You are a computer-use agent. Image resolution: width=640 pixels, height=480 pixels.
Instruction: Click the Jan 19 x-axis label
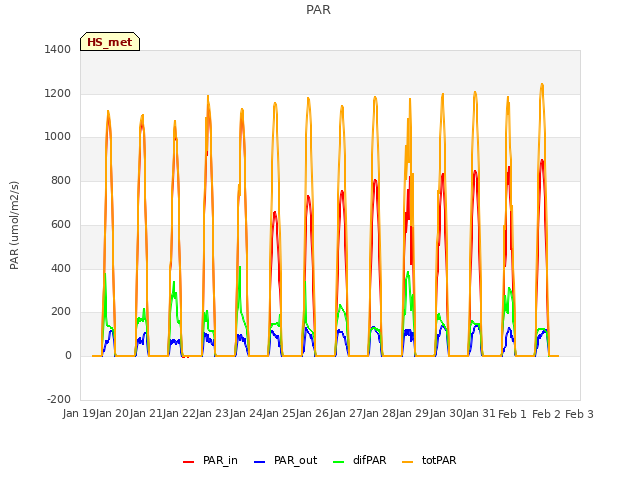coord(79,413)
